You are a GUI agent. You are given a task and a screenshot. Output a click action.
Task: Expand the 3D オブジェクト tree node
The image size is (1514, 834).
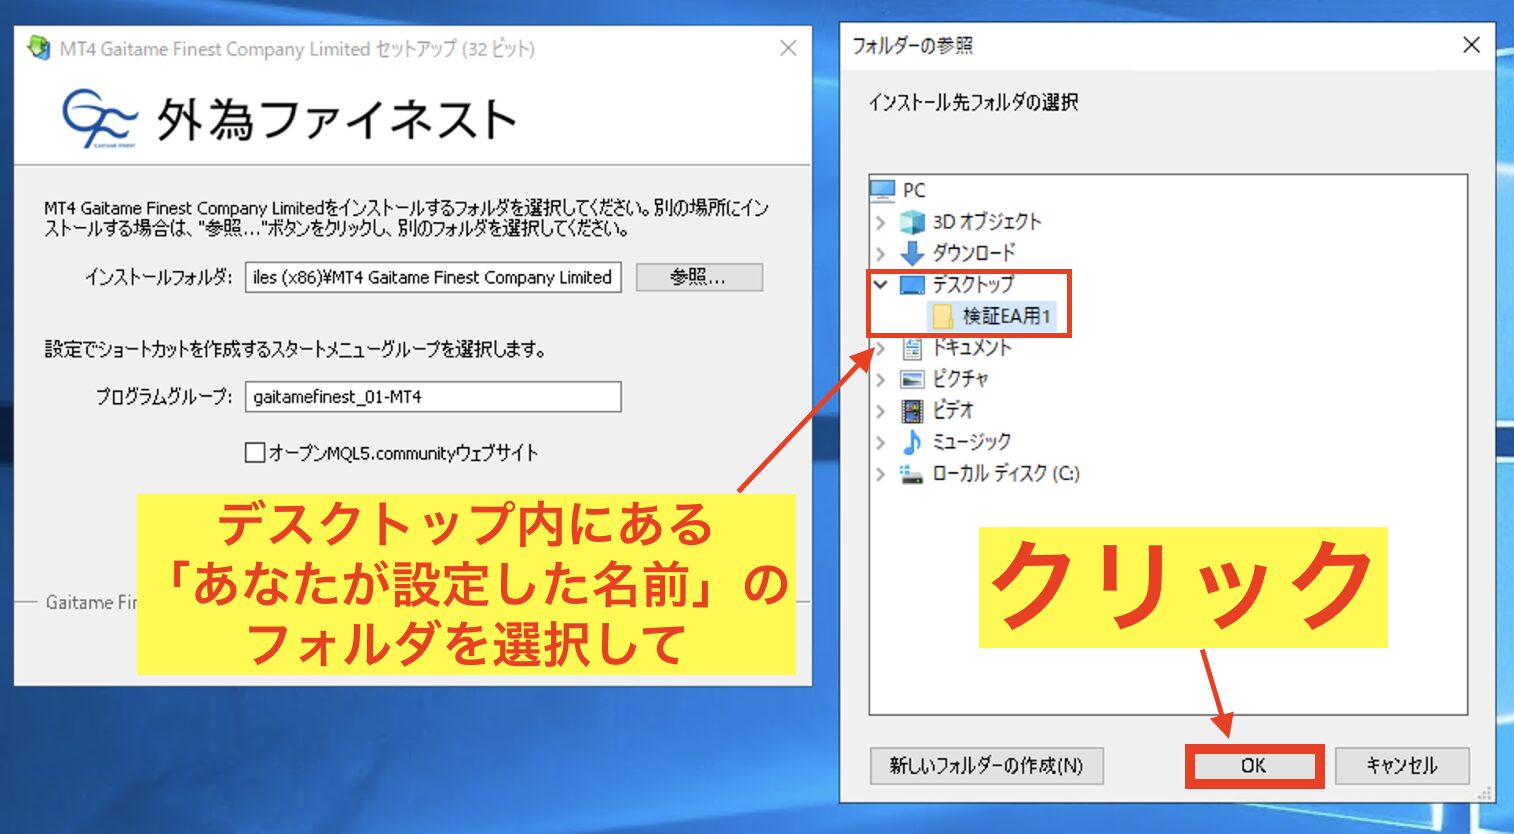coord(881,222)
